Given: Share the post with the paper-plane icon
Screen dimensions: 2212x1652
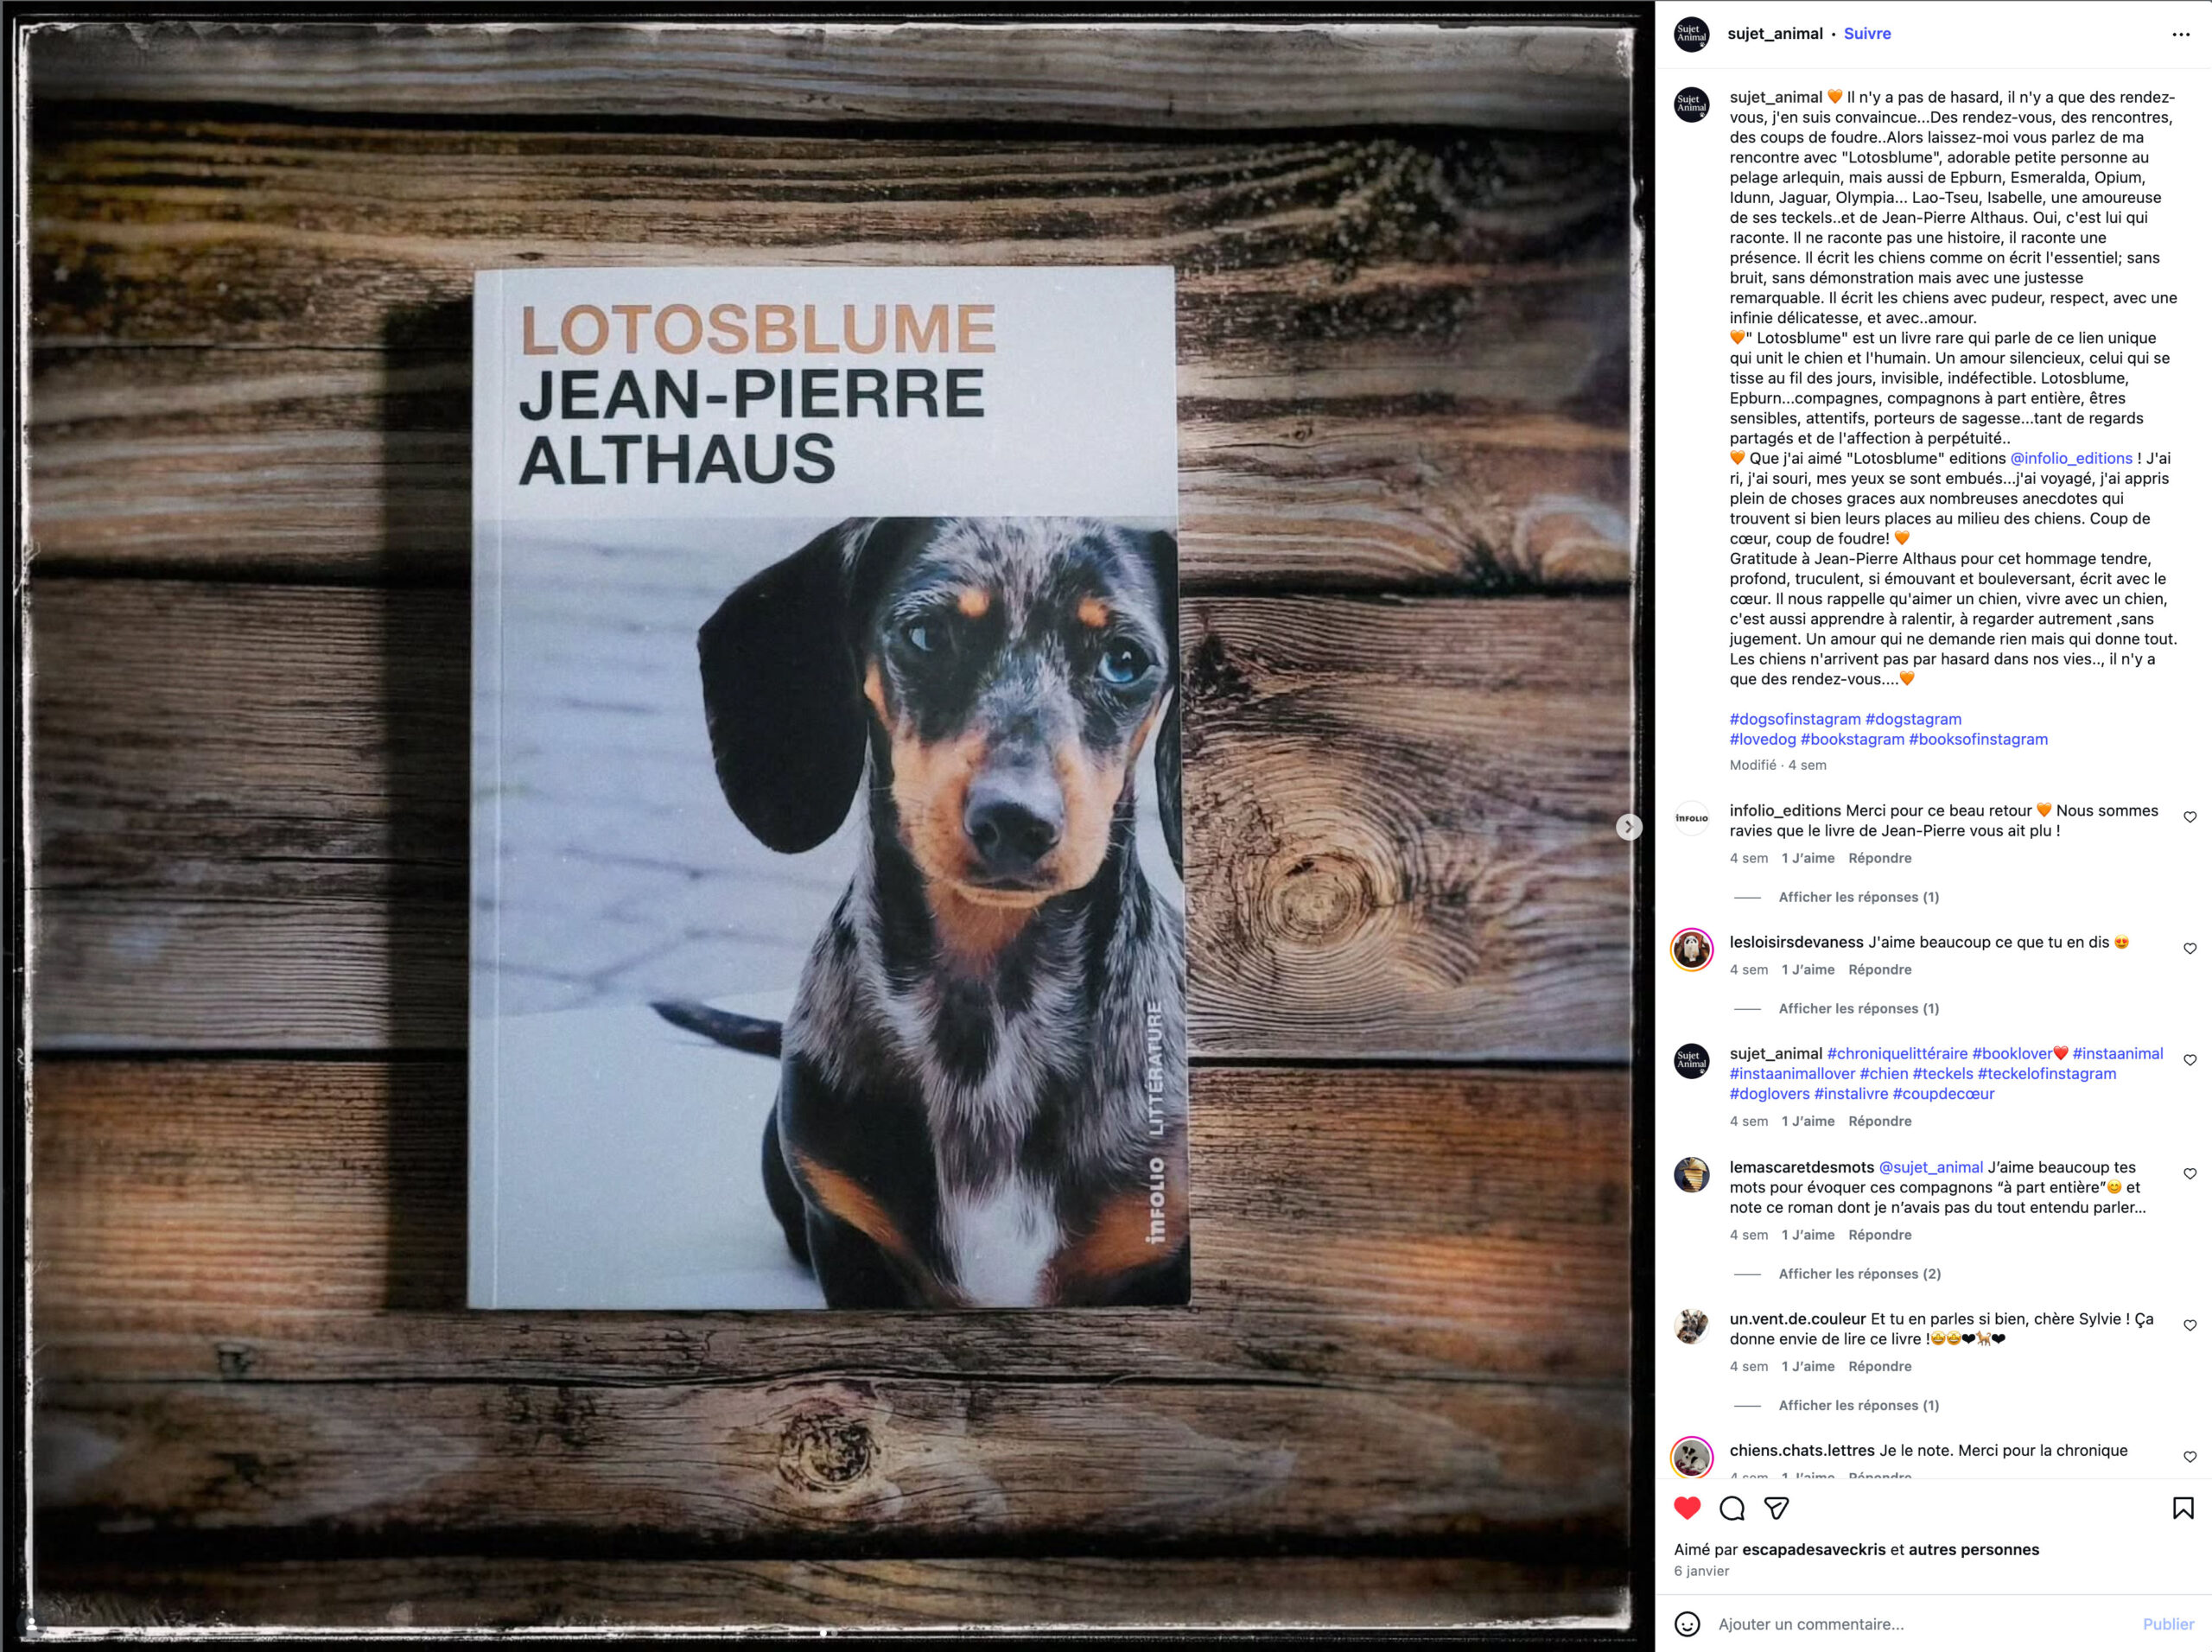Looking at the screenshot, I should pos(1776,1507).
